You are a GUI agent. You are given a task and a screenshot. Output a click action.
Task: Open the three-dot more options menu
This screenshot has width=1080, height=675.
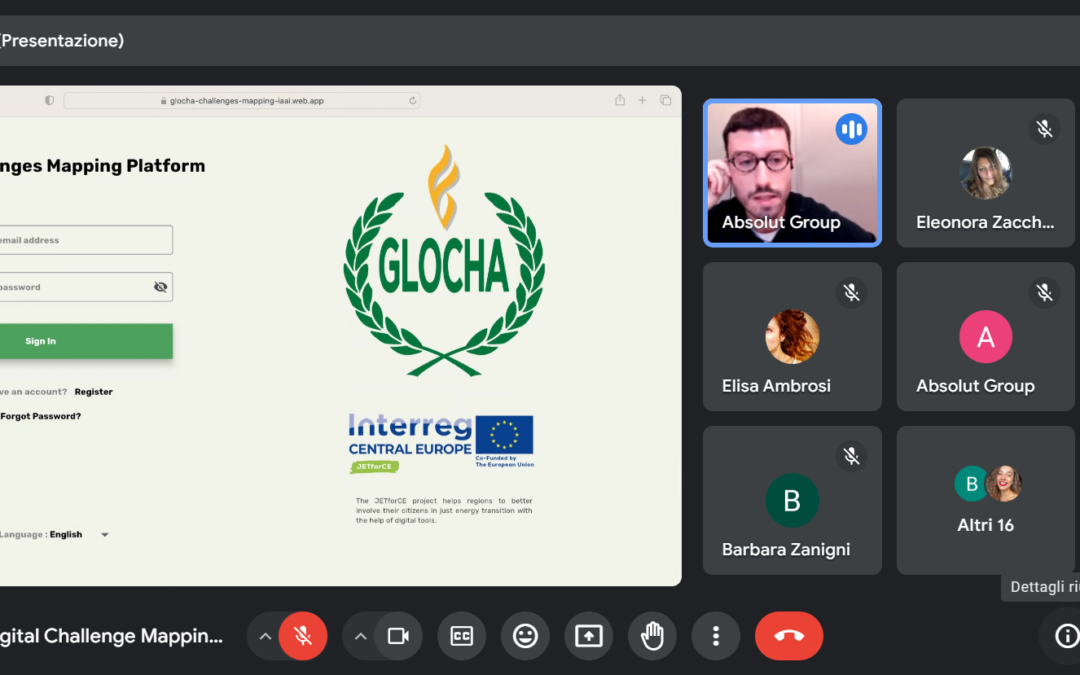(716, 636)
